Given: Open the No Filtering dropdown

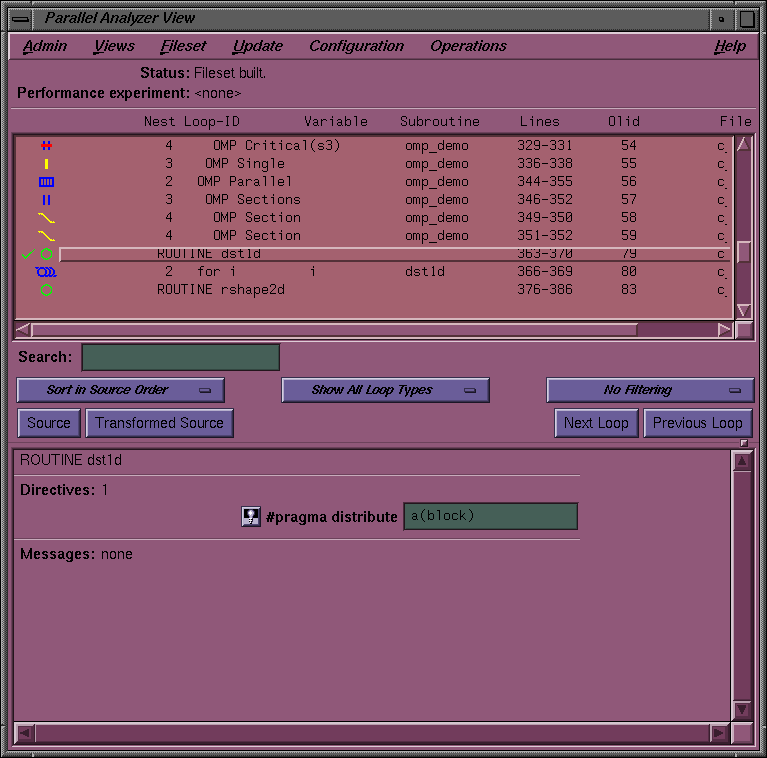Looking at the screenshot, I should [x=650, y=390].
